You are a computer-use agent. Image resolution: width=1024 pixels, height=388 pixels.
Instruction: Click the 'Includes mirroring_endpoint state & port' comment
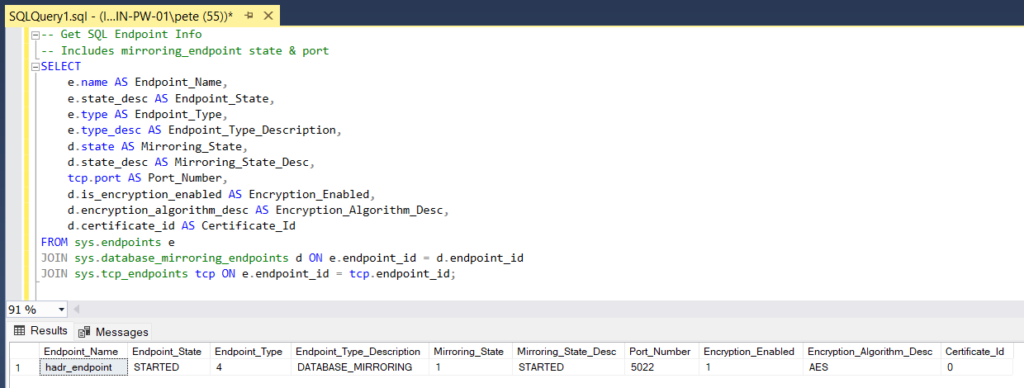(x=185, y=50)
